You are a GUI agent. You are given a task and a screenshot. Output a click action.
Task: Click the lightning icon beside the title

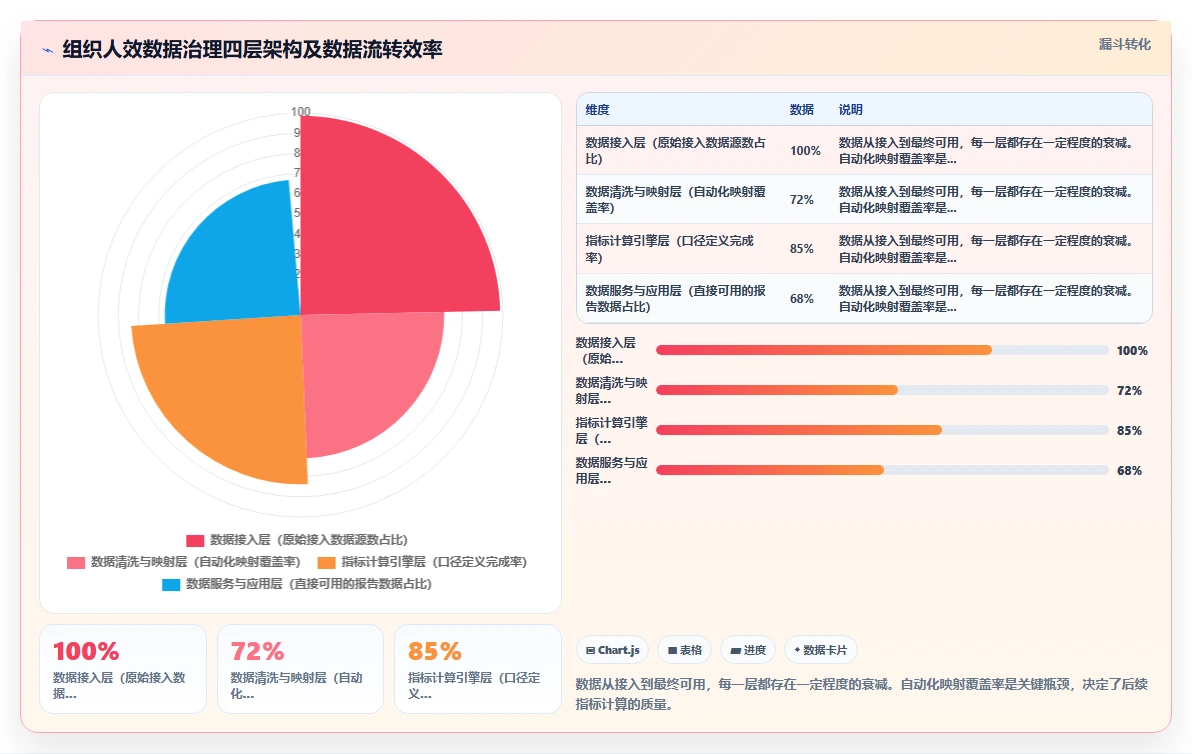coord(48,51)
